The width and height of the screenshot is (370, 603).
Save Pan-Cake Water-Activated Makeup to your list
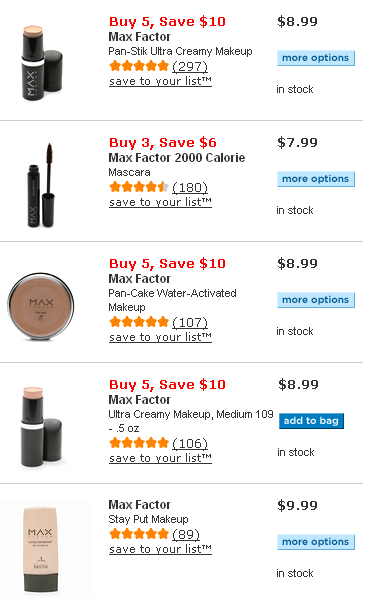(x=160, y=337)
